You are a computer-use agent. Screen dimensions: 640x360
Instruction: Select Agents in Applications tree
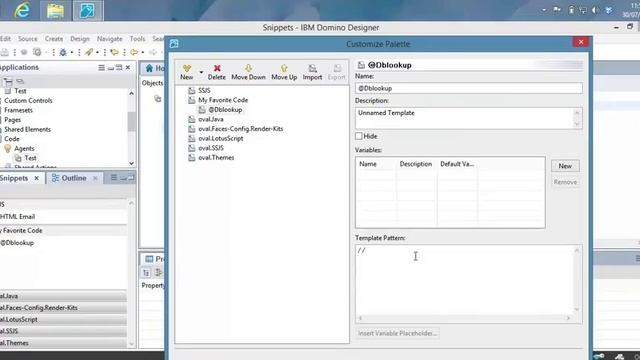pyautogui.click(x=24, y=149)
